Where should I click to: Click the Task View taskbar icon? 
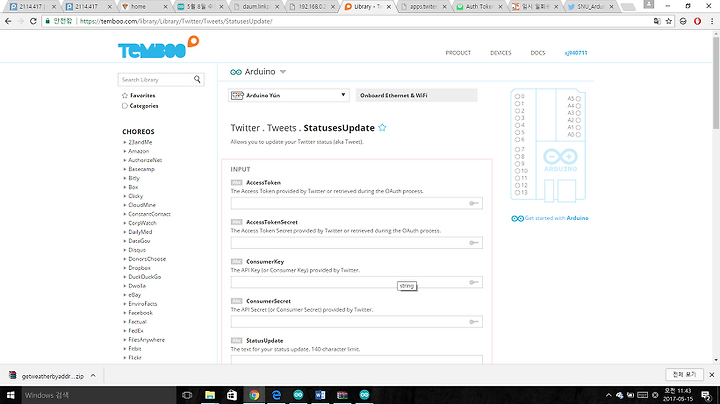[x=187, y=395]
